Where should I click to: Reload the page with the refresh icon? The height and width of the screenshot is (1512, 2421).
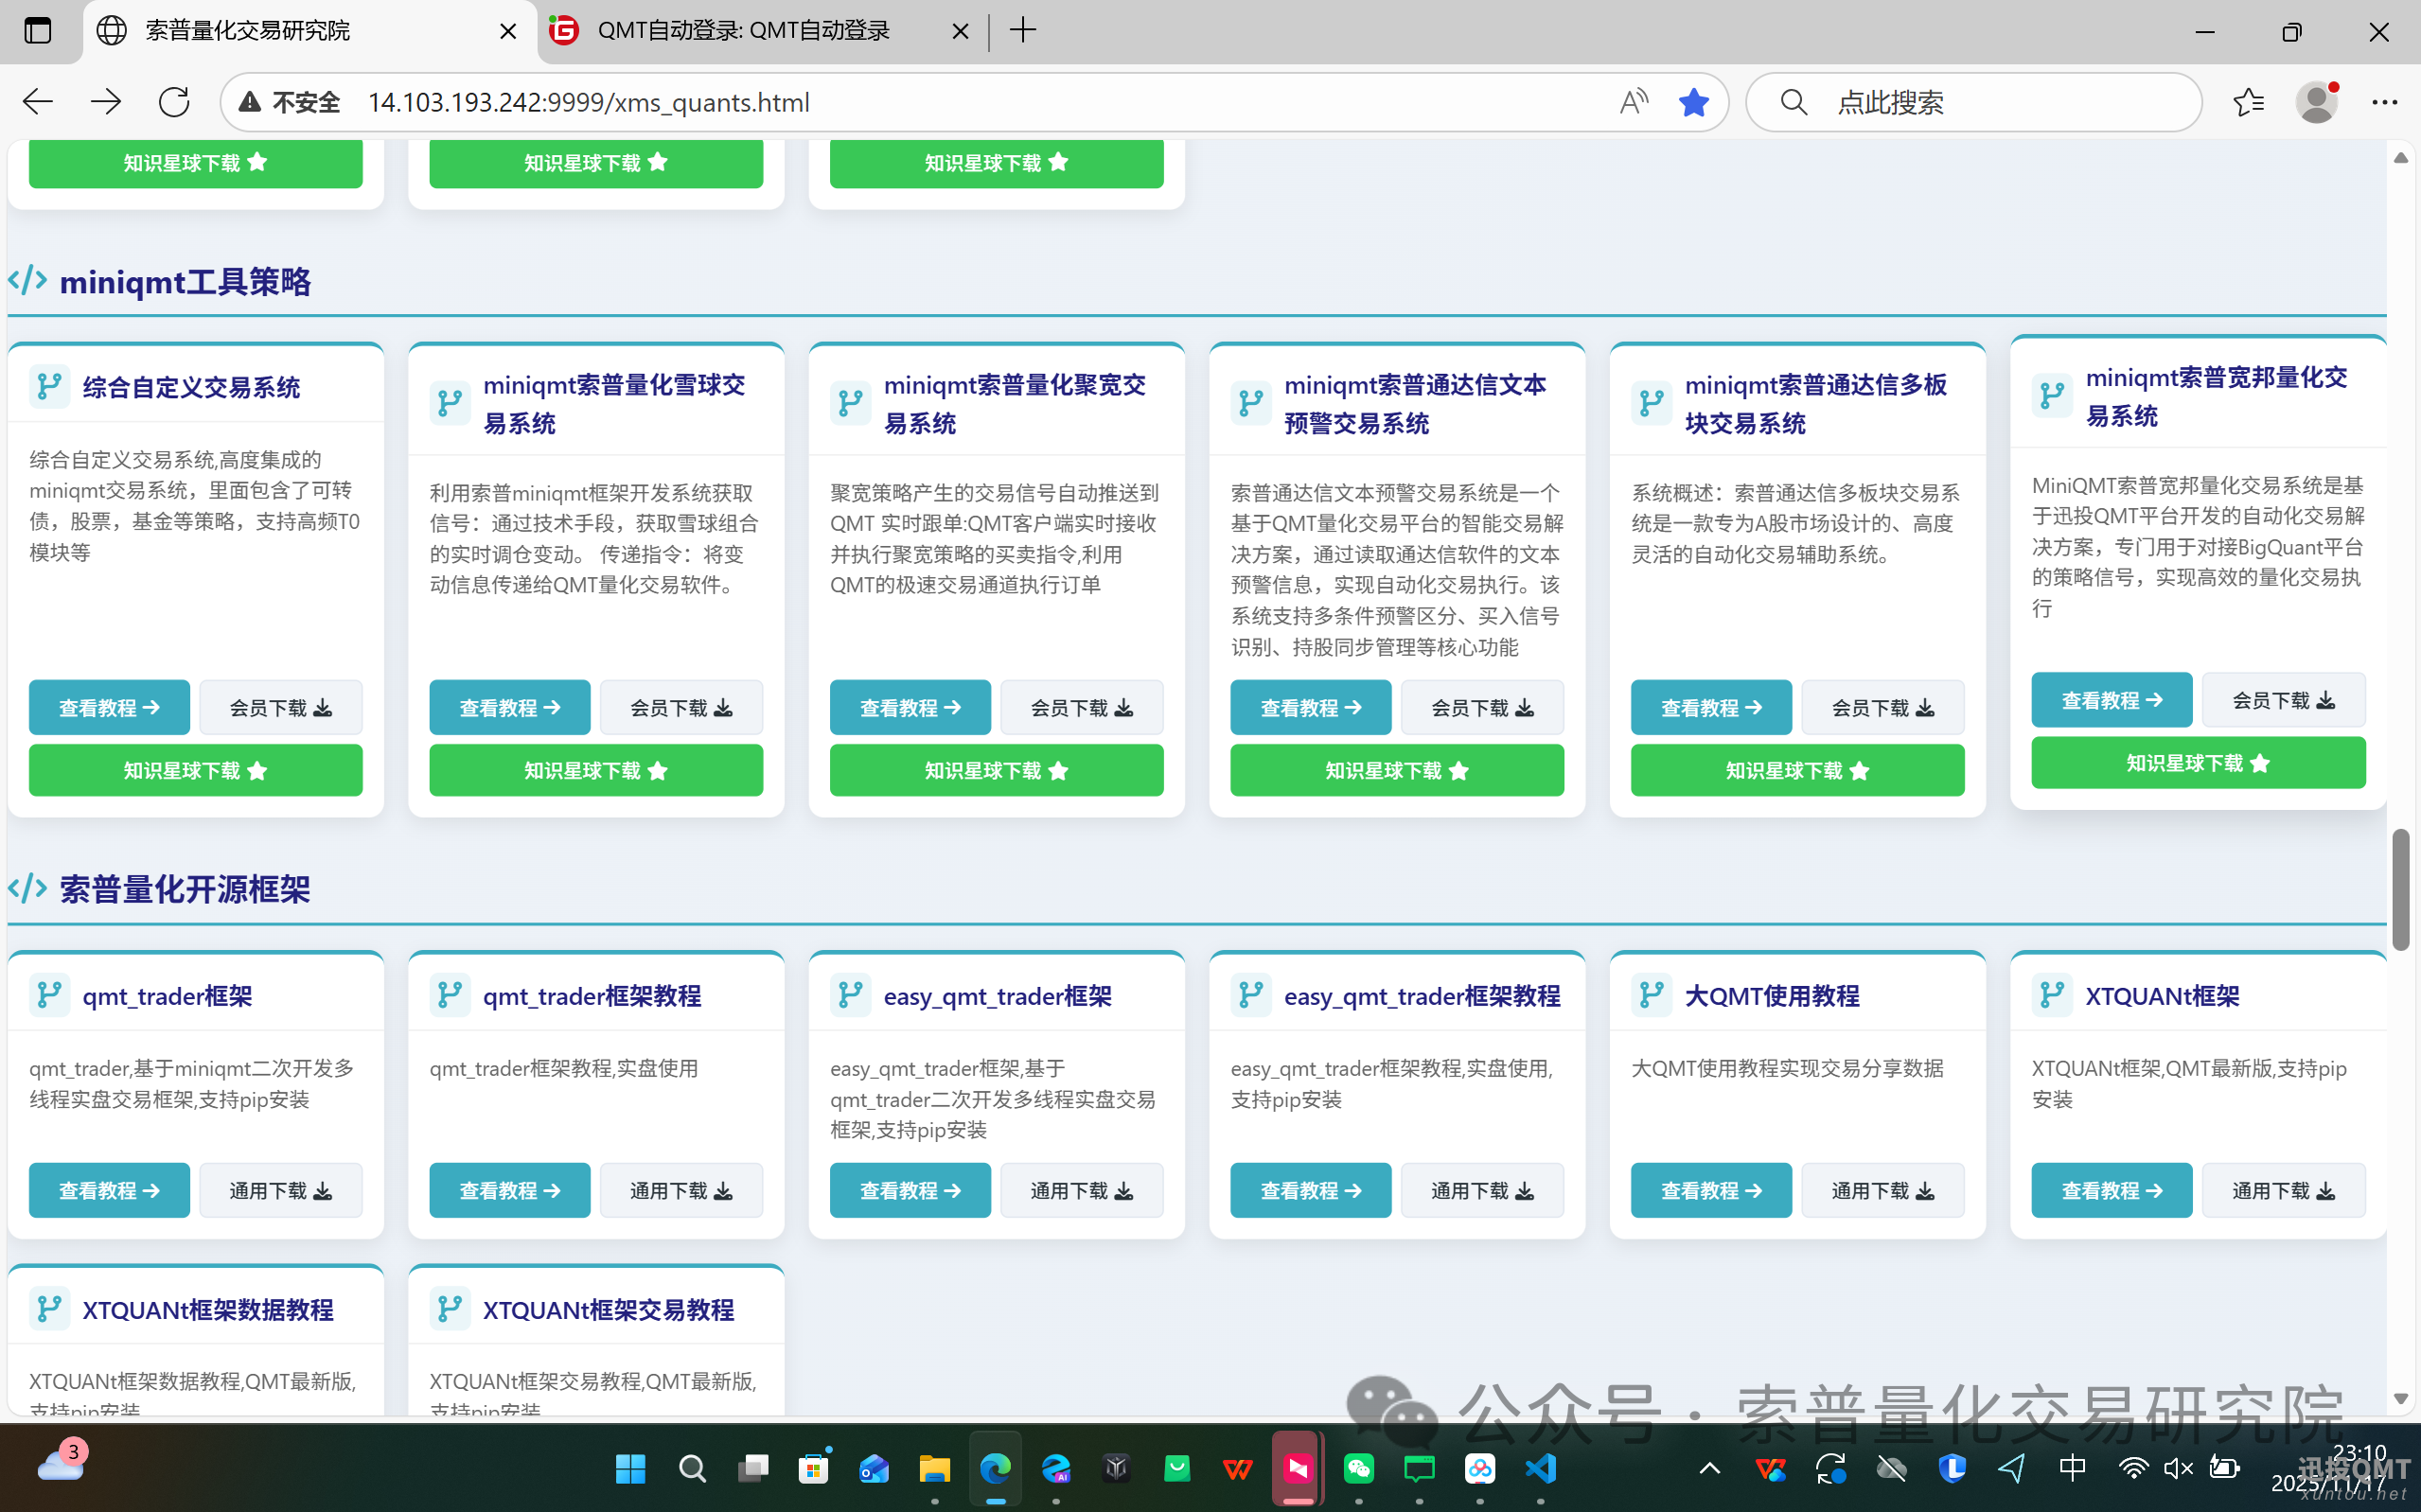[174, 101]
